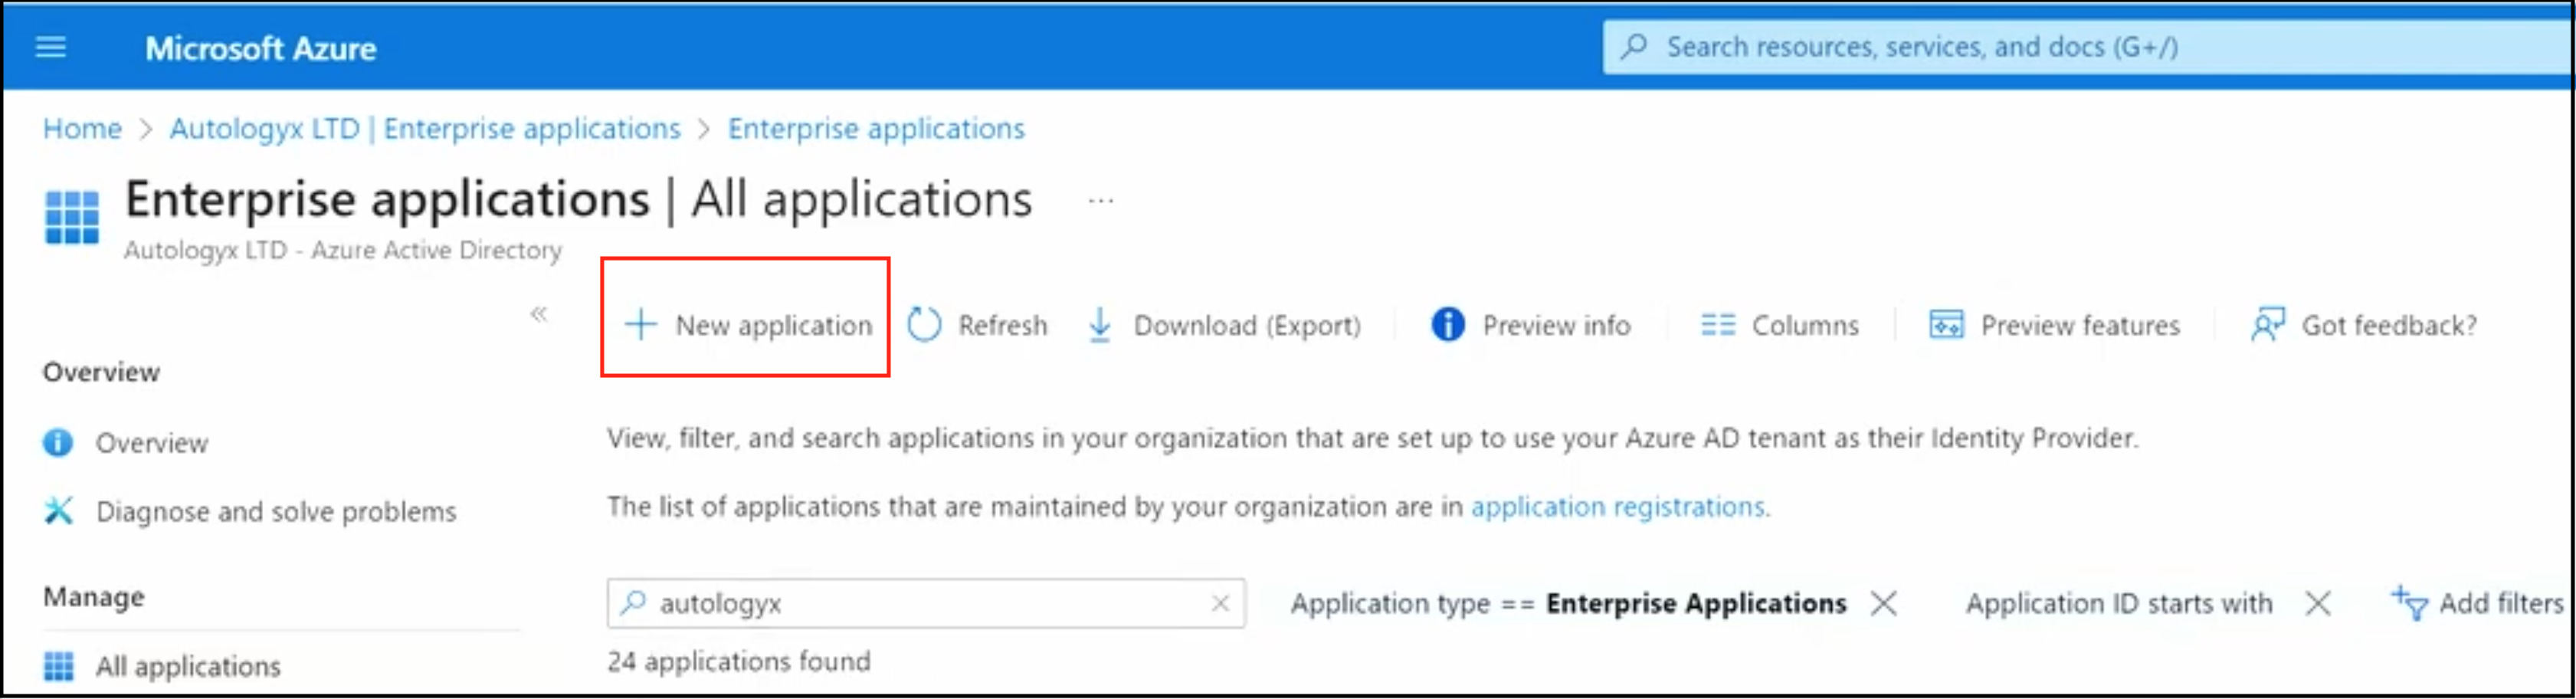
Task: Open Diagnose and solve problems
Action: (x=276, y=512)
